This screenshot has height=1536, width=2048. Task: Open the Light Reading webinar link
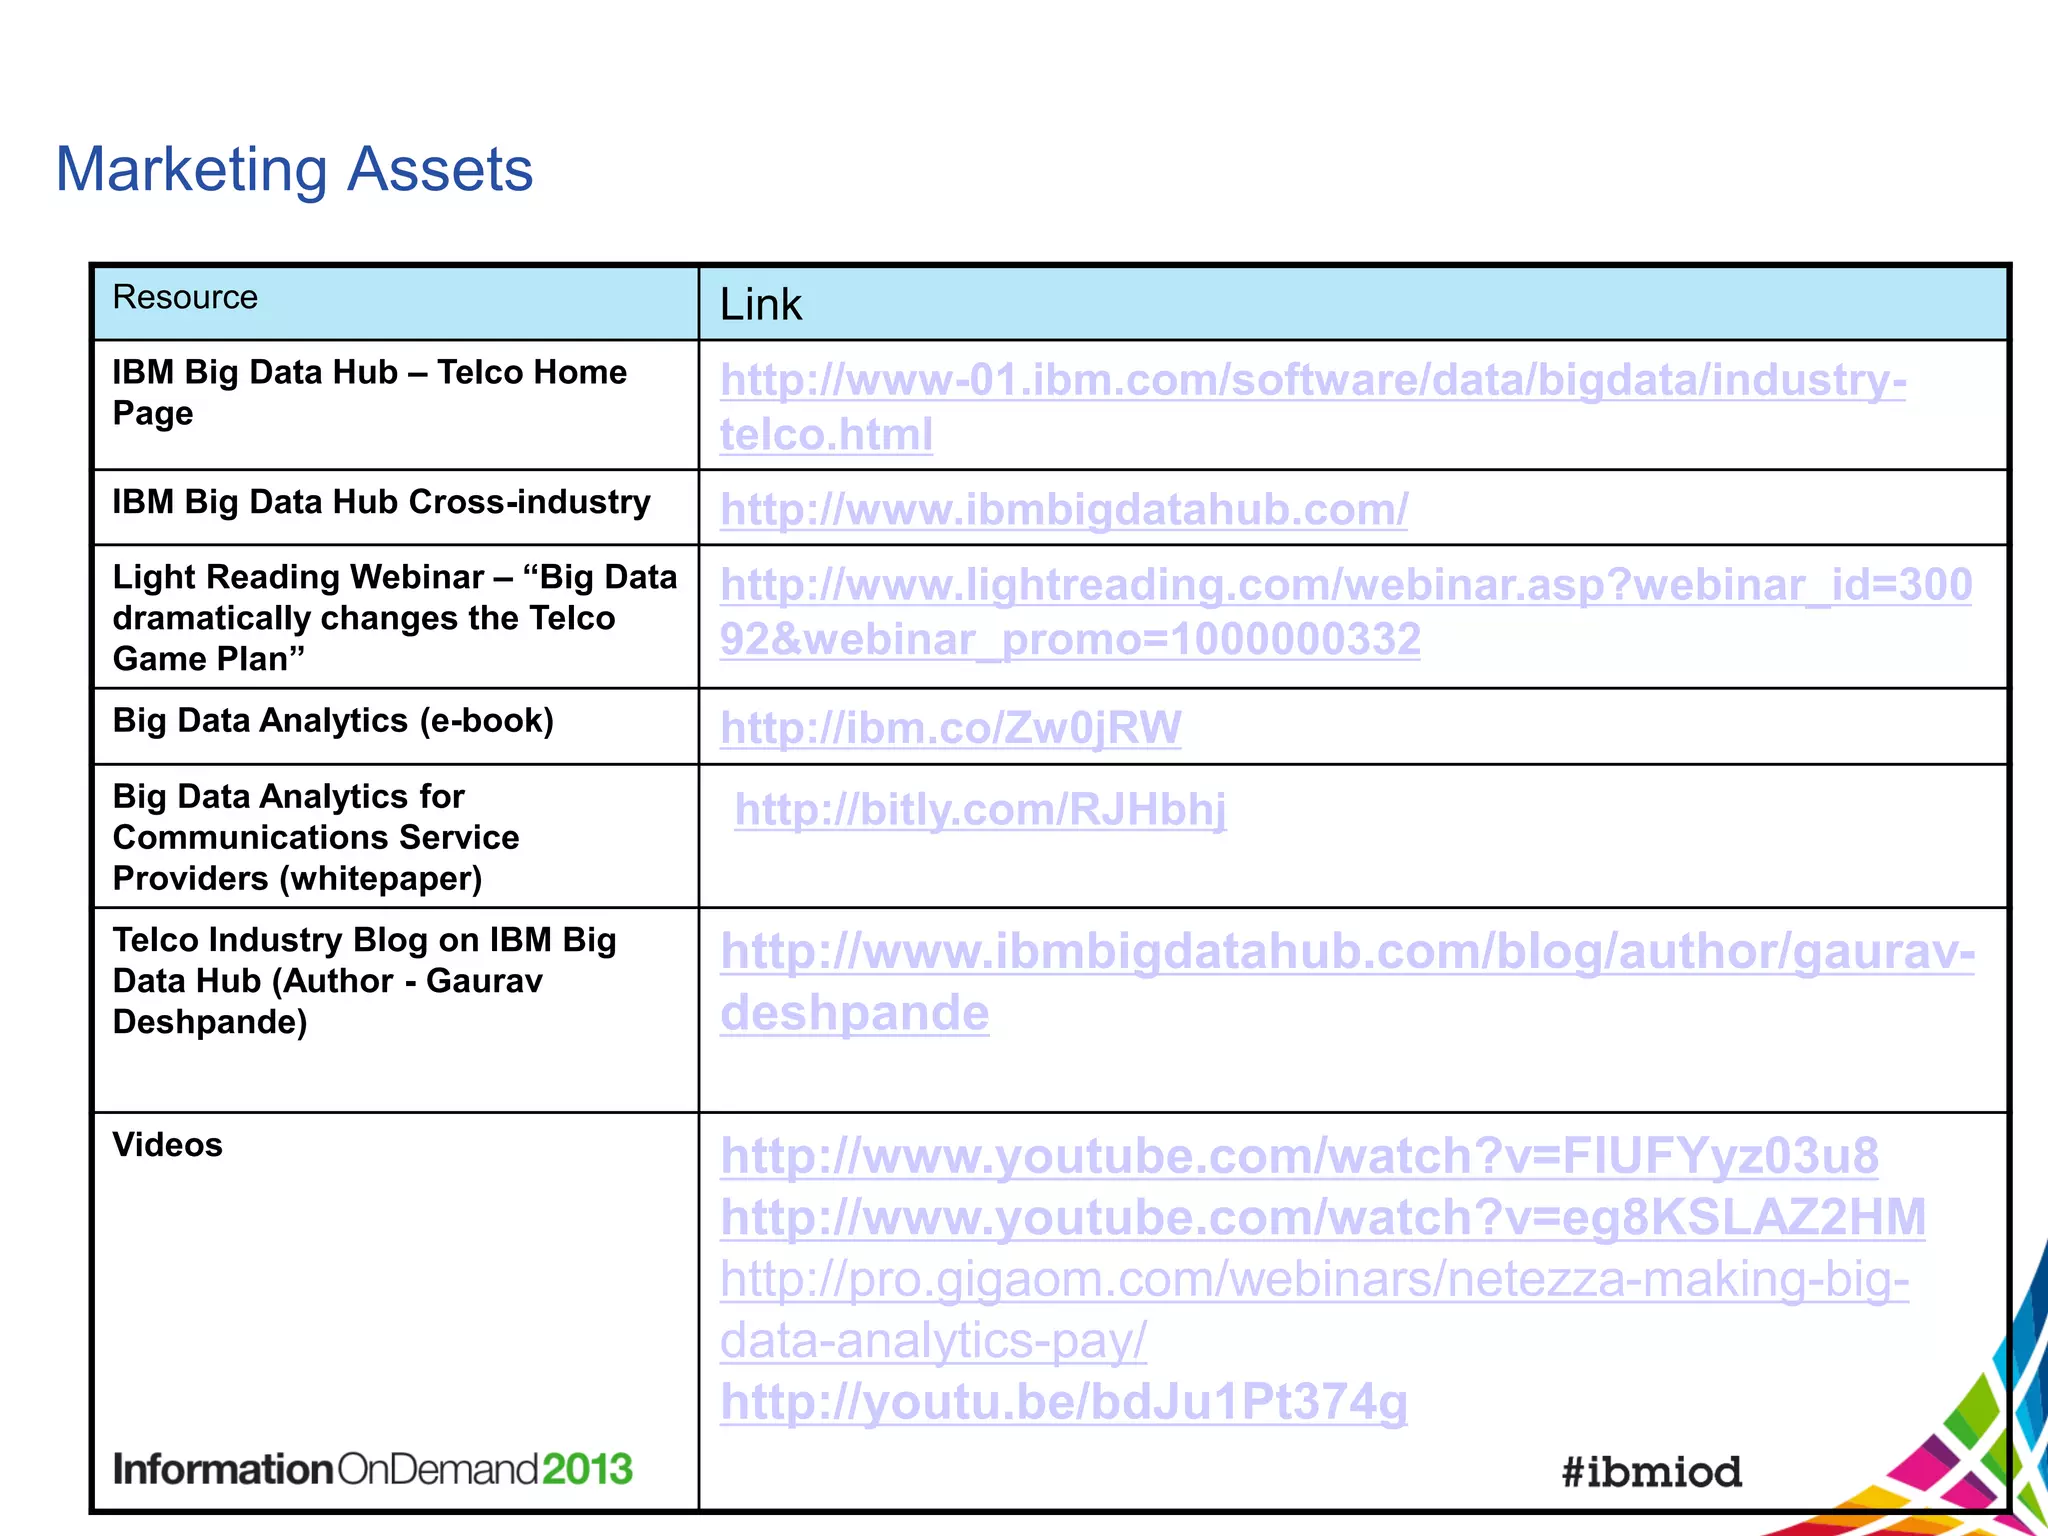pos(1345,612)
